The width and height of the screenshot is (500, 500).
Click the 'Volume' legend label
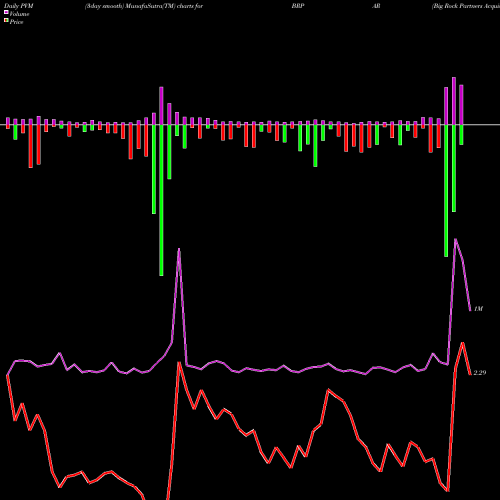[x=19, y=14]
